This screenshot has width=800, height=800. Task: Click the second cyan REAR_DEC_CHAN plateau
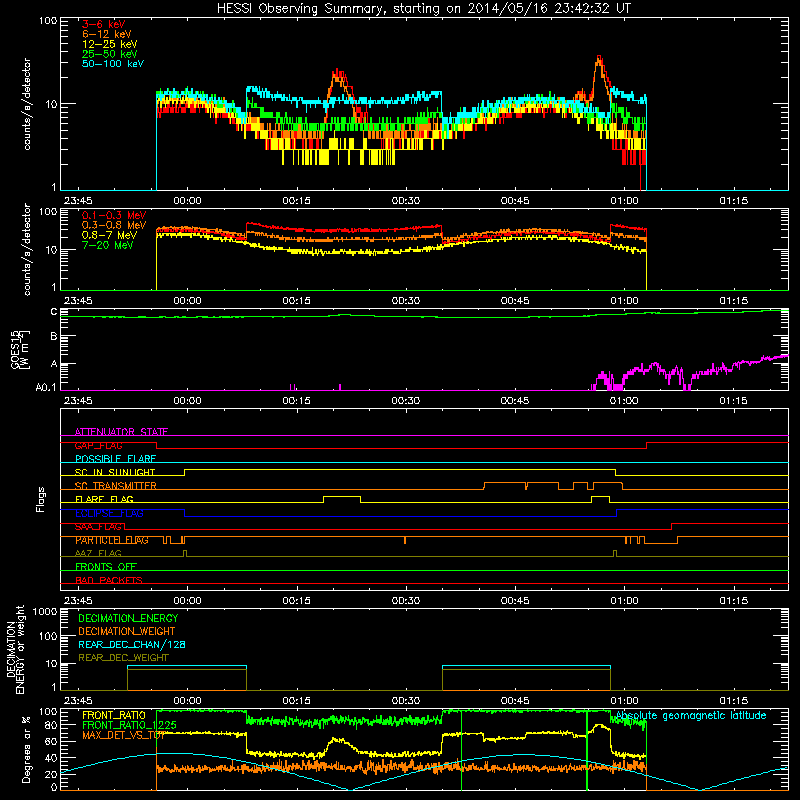click(526, 666)
